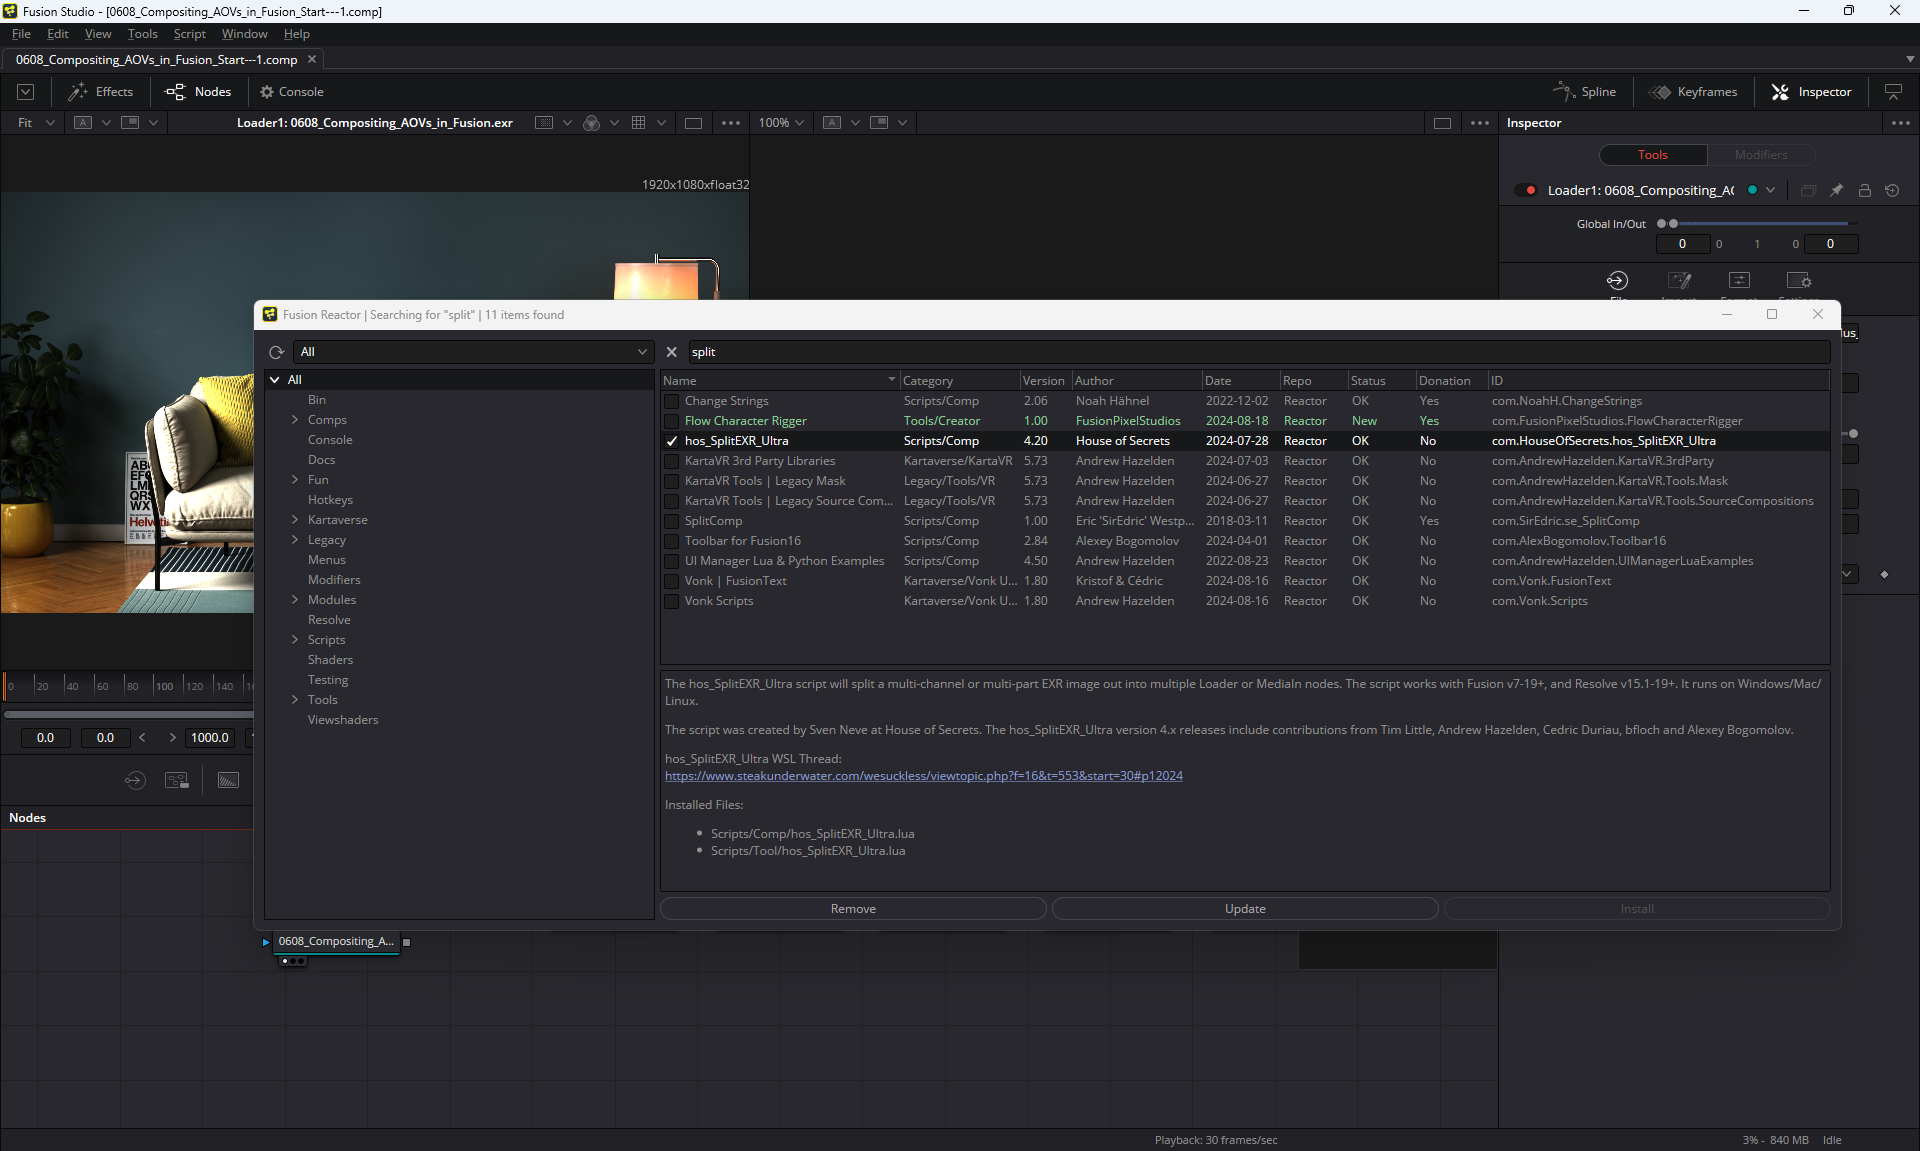
Task: Enable the Change Strings checkbox
Action: point(672,401)
